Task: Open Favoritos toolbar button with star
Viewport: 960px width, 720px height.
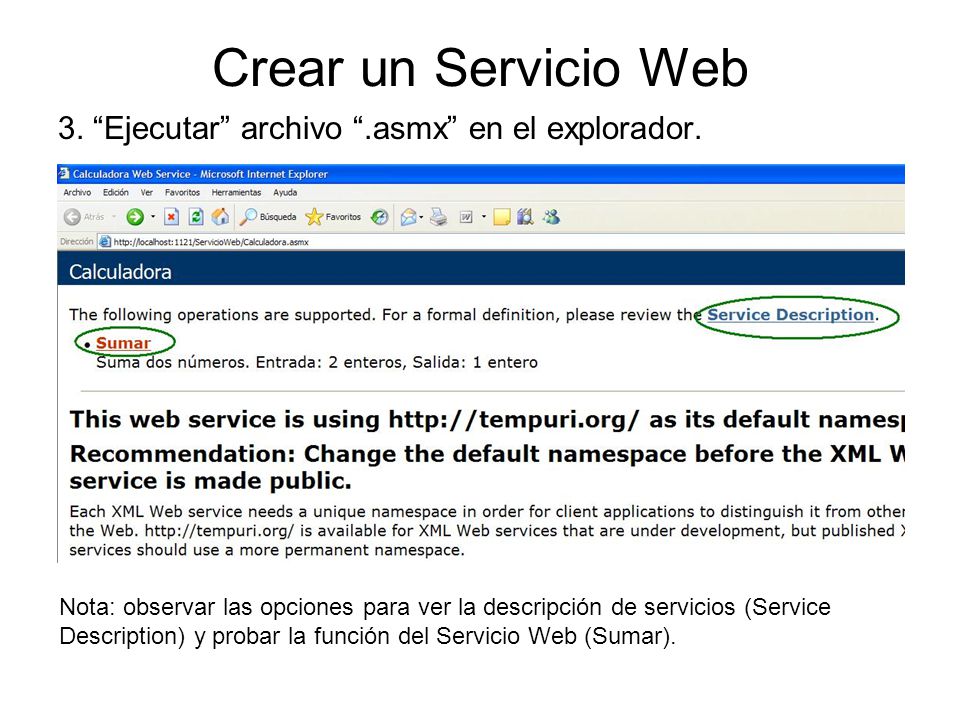Action: click(333, 217)
